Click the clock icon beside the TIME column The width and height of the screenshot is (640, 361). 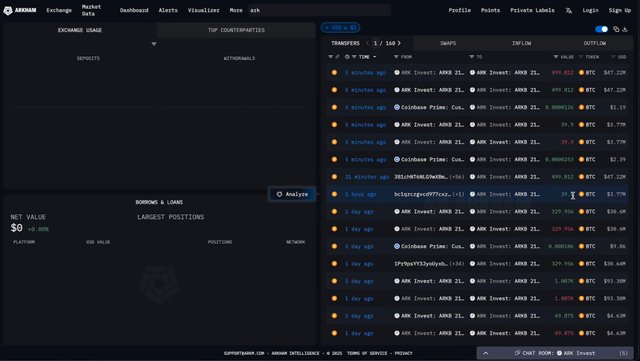pyautogui.click(x=347, y=57)
